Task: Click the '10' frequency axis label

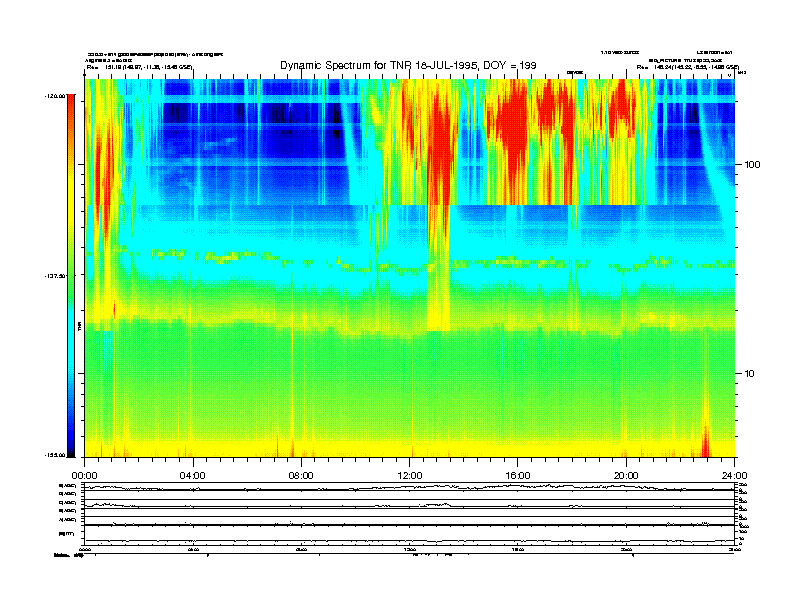Action: click(x=750, y=374)
